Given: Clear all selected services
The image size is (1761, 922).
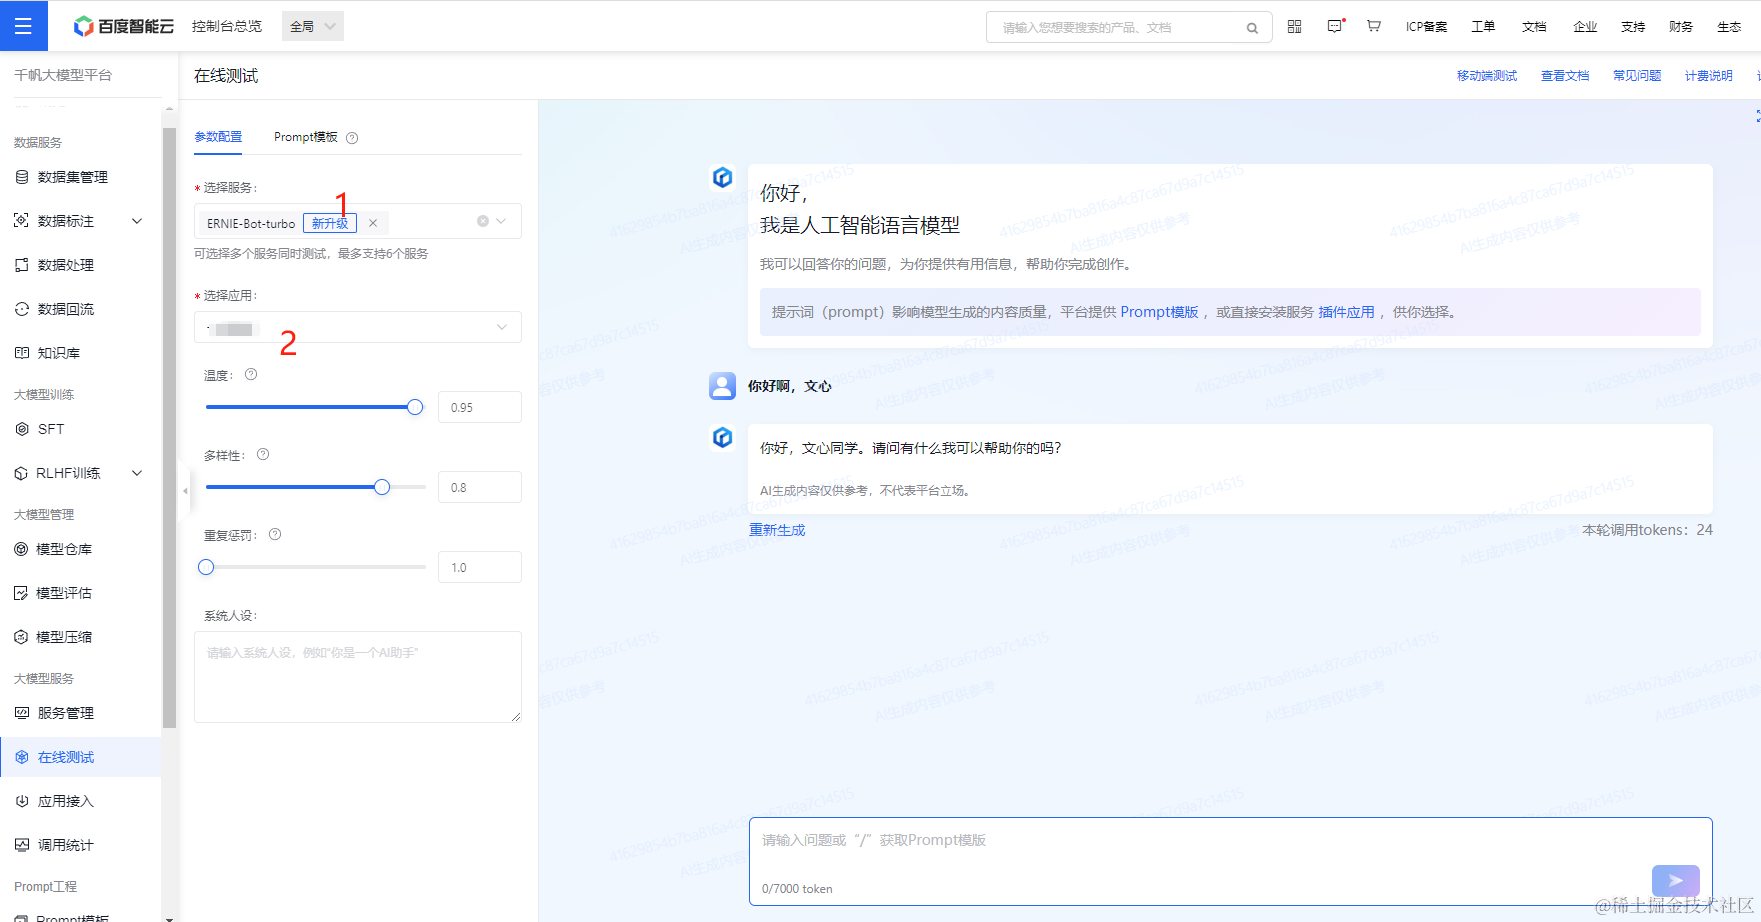Looking at the screenshot, I should (x=483, y=221).
